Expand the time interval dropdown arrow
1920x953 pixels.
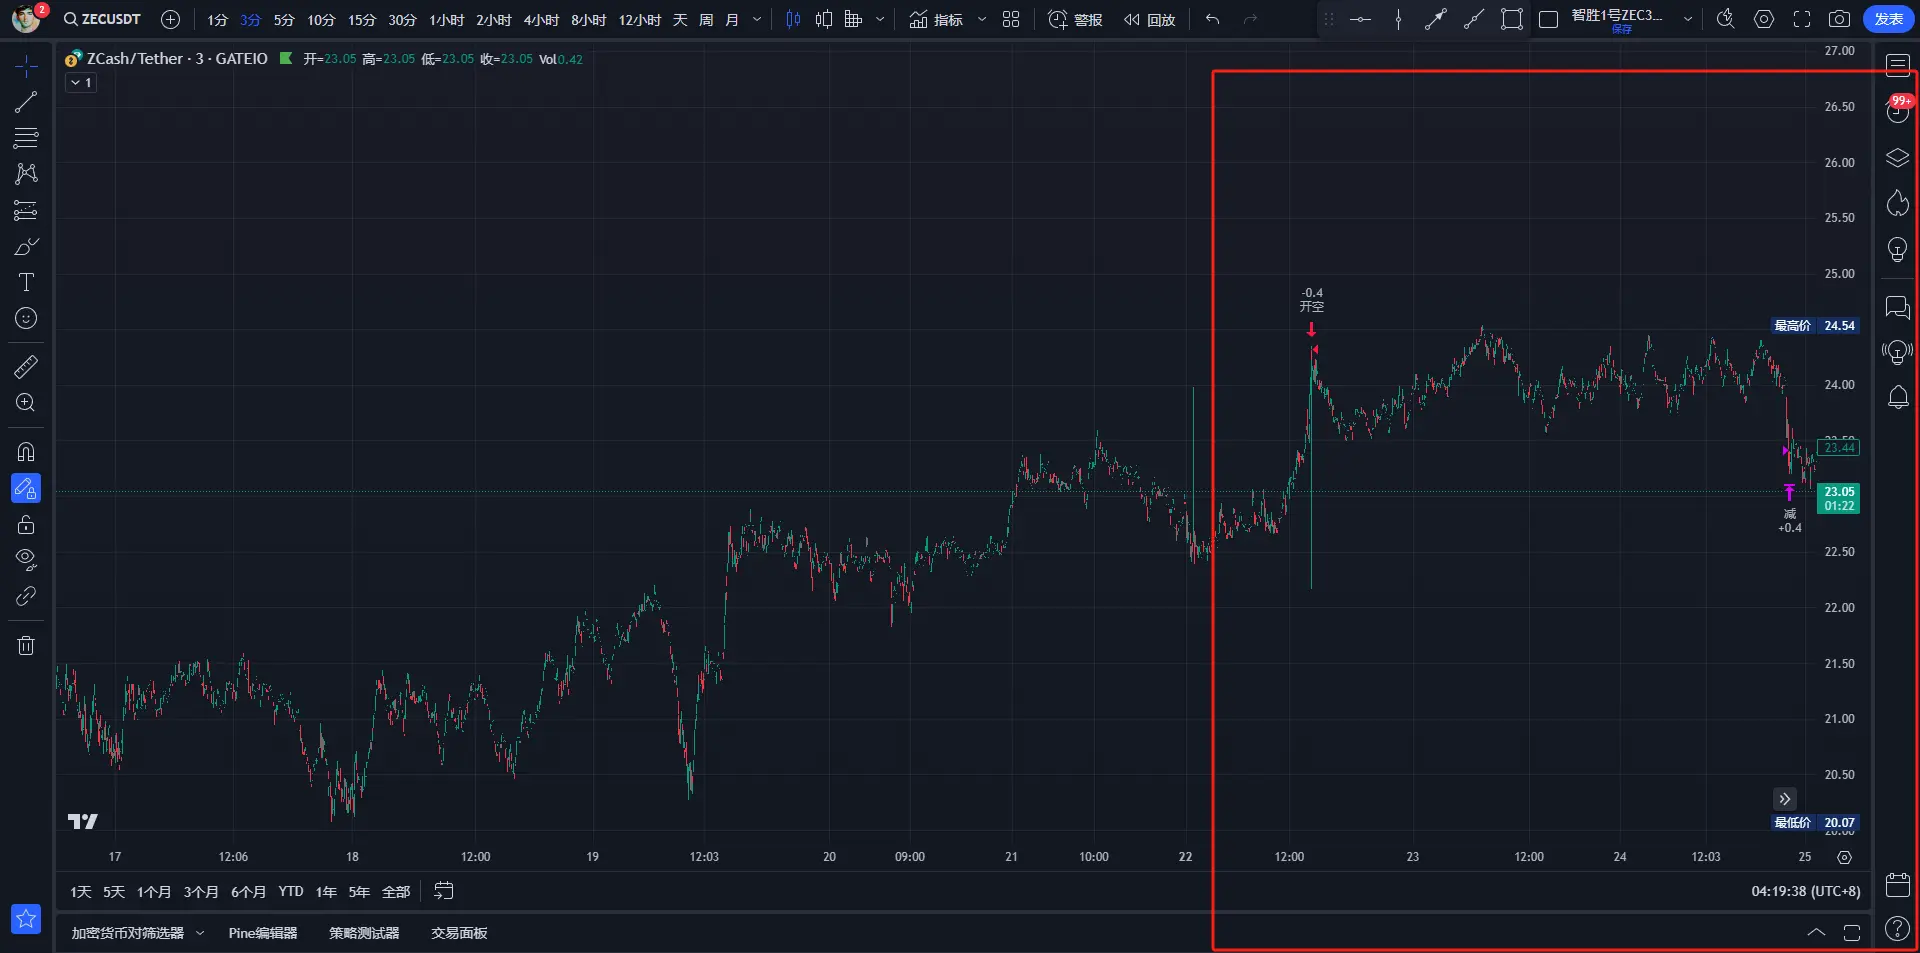click(757, 19)
